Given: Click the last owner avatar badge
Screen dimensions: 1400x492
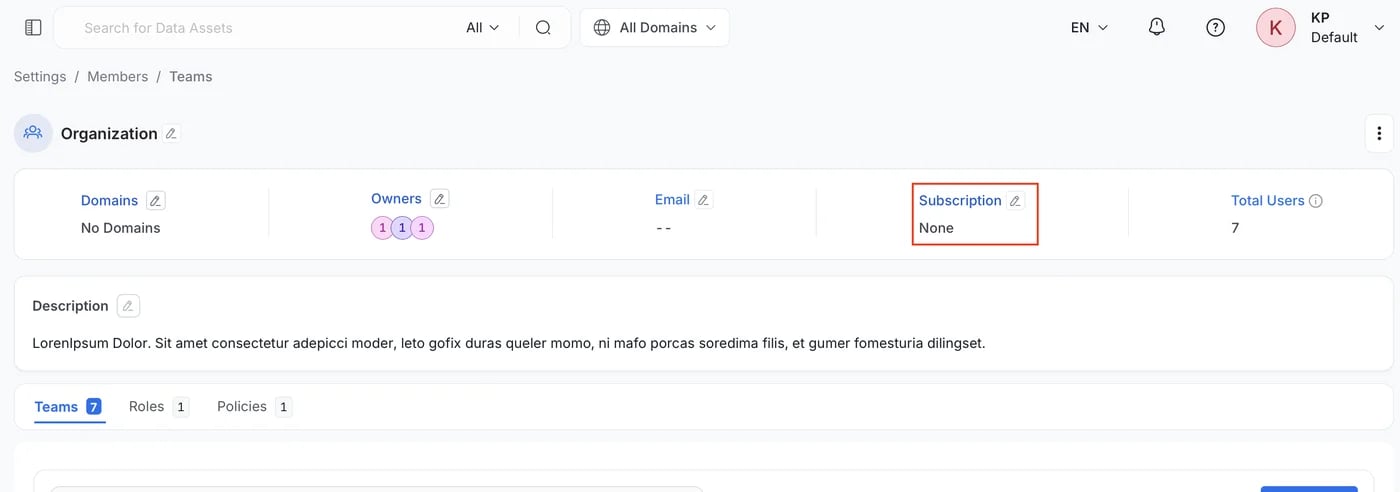Looking at the screenshot, I should tap(422, 228).
